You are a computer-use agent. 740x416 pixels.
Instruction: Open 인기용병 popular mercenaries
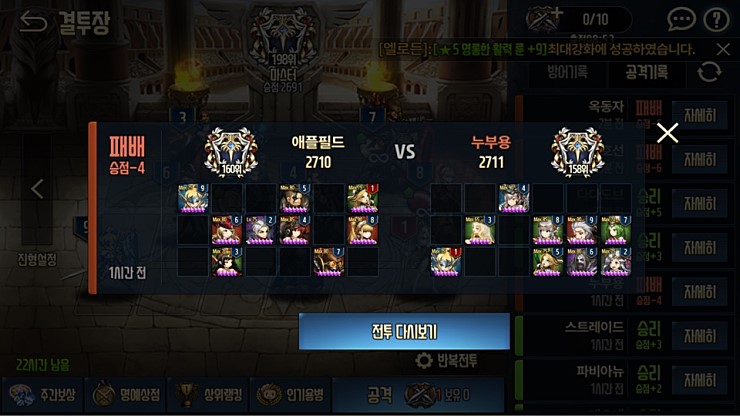point(290,395)
